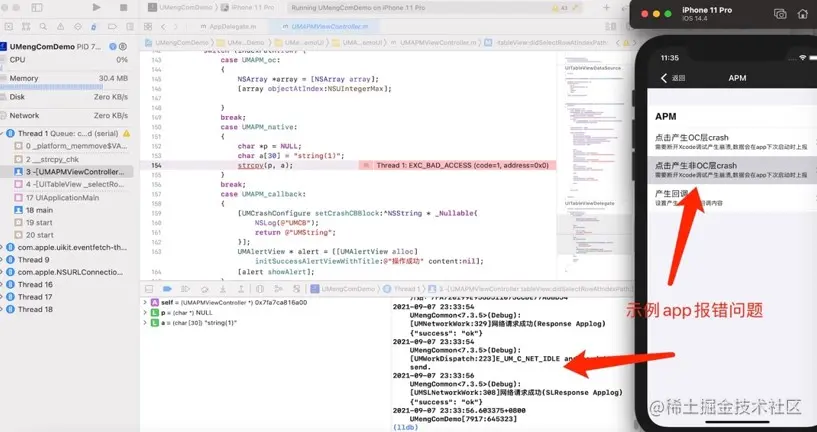The image size is (817, 432).
Task: Open the tableView:didSelectRowAtIndexPath method jump bar item
Action: point(546,43)
